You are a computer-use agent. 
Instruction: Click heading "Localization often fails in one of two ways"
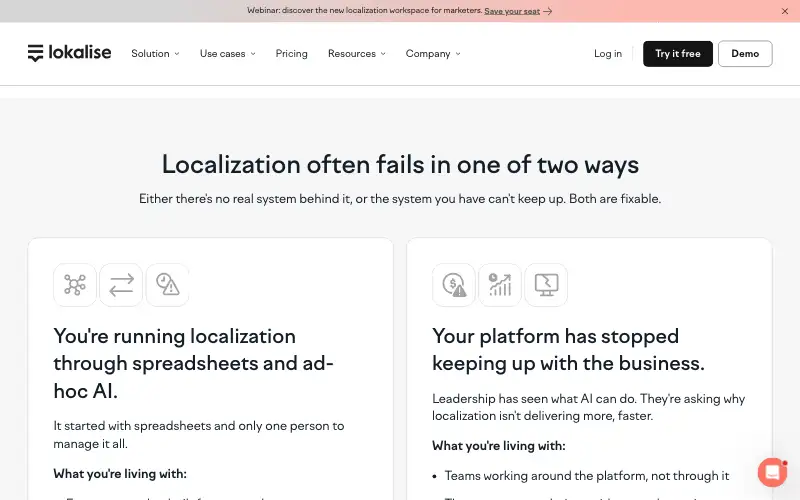400,165
